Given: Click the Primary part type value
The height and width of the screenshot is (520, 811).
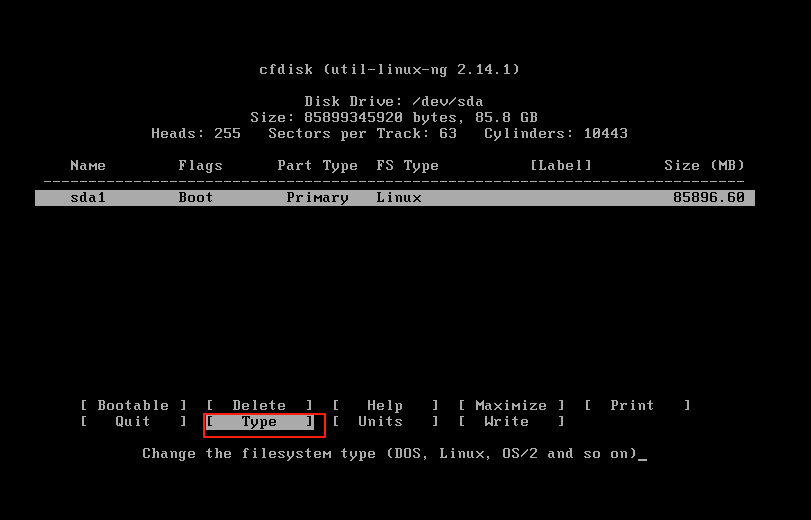Looking at the screenshot, I should click(318, 198).
